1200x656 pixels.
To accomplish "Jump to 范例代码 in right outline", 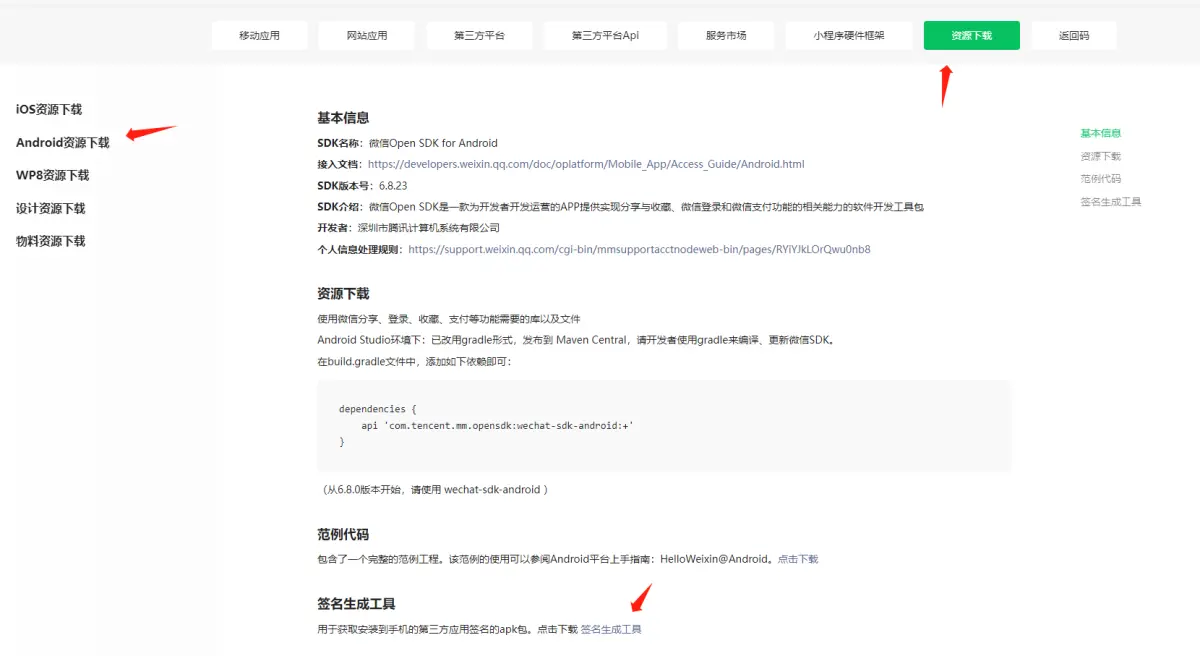I will [x=1100, y=179].
